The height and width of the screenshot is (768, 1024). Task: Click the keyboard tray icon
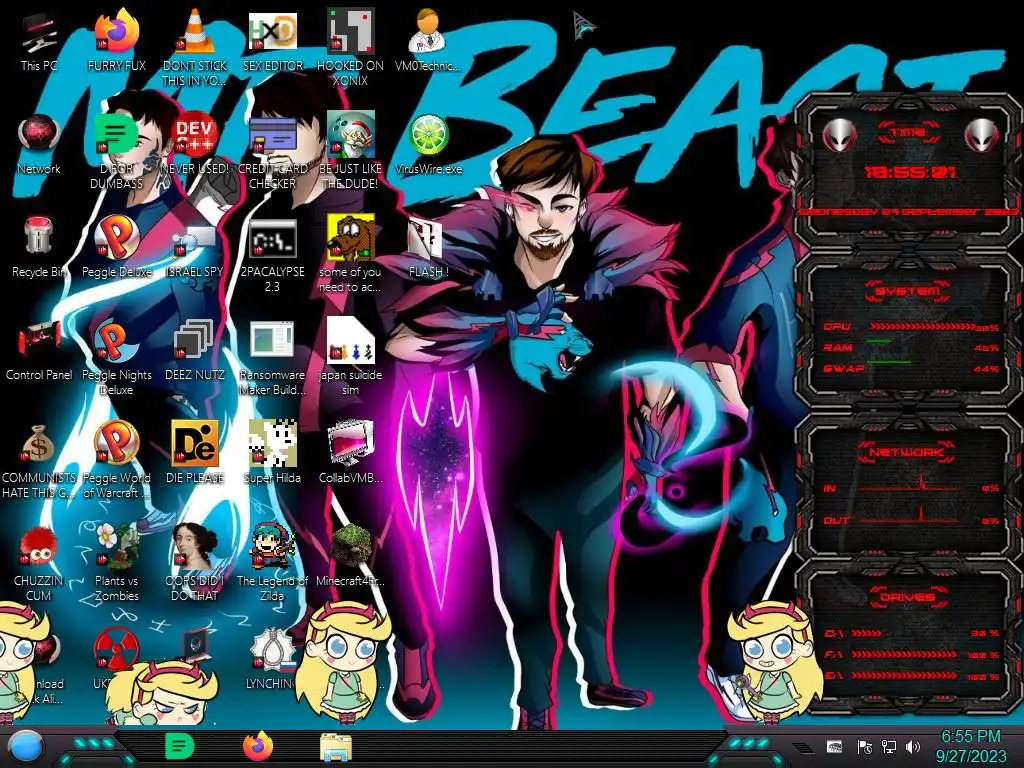point(834,746)
